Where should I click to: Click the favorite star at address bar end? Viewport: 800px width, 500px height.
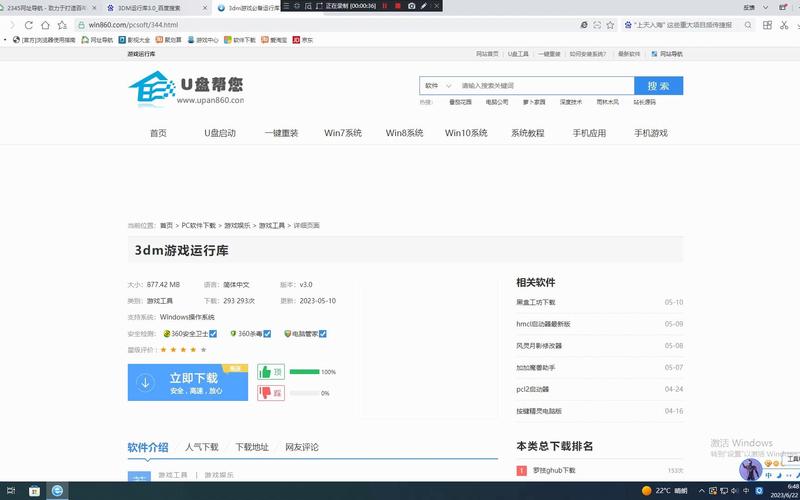coord(610,25)
